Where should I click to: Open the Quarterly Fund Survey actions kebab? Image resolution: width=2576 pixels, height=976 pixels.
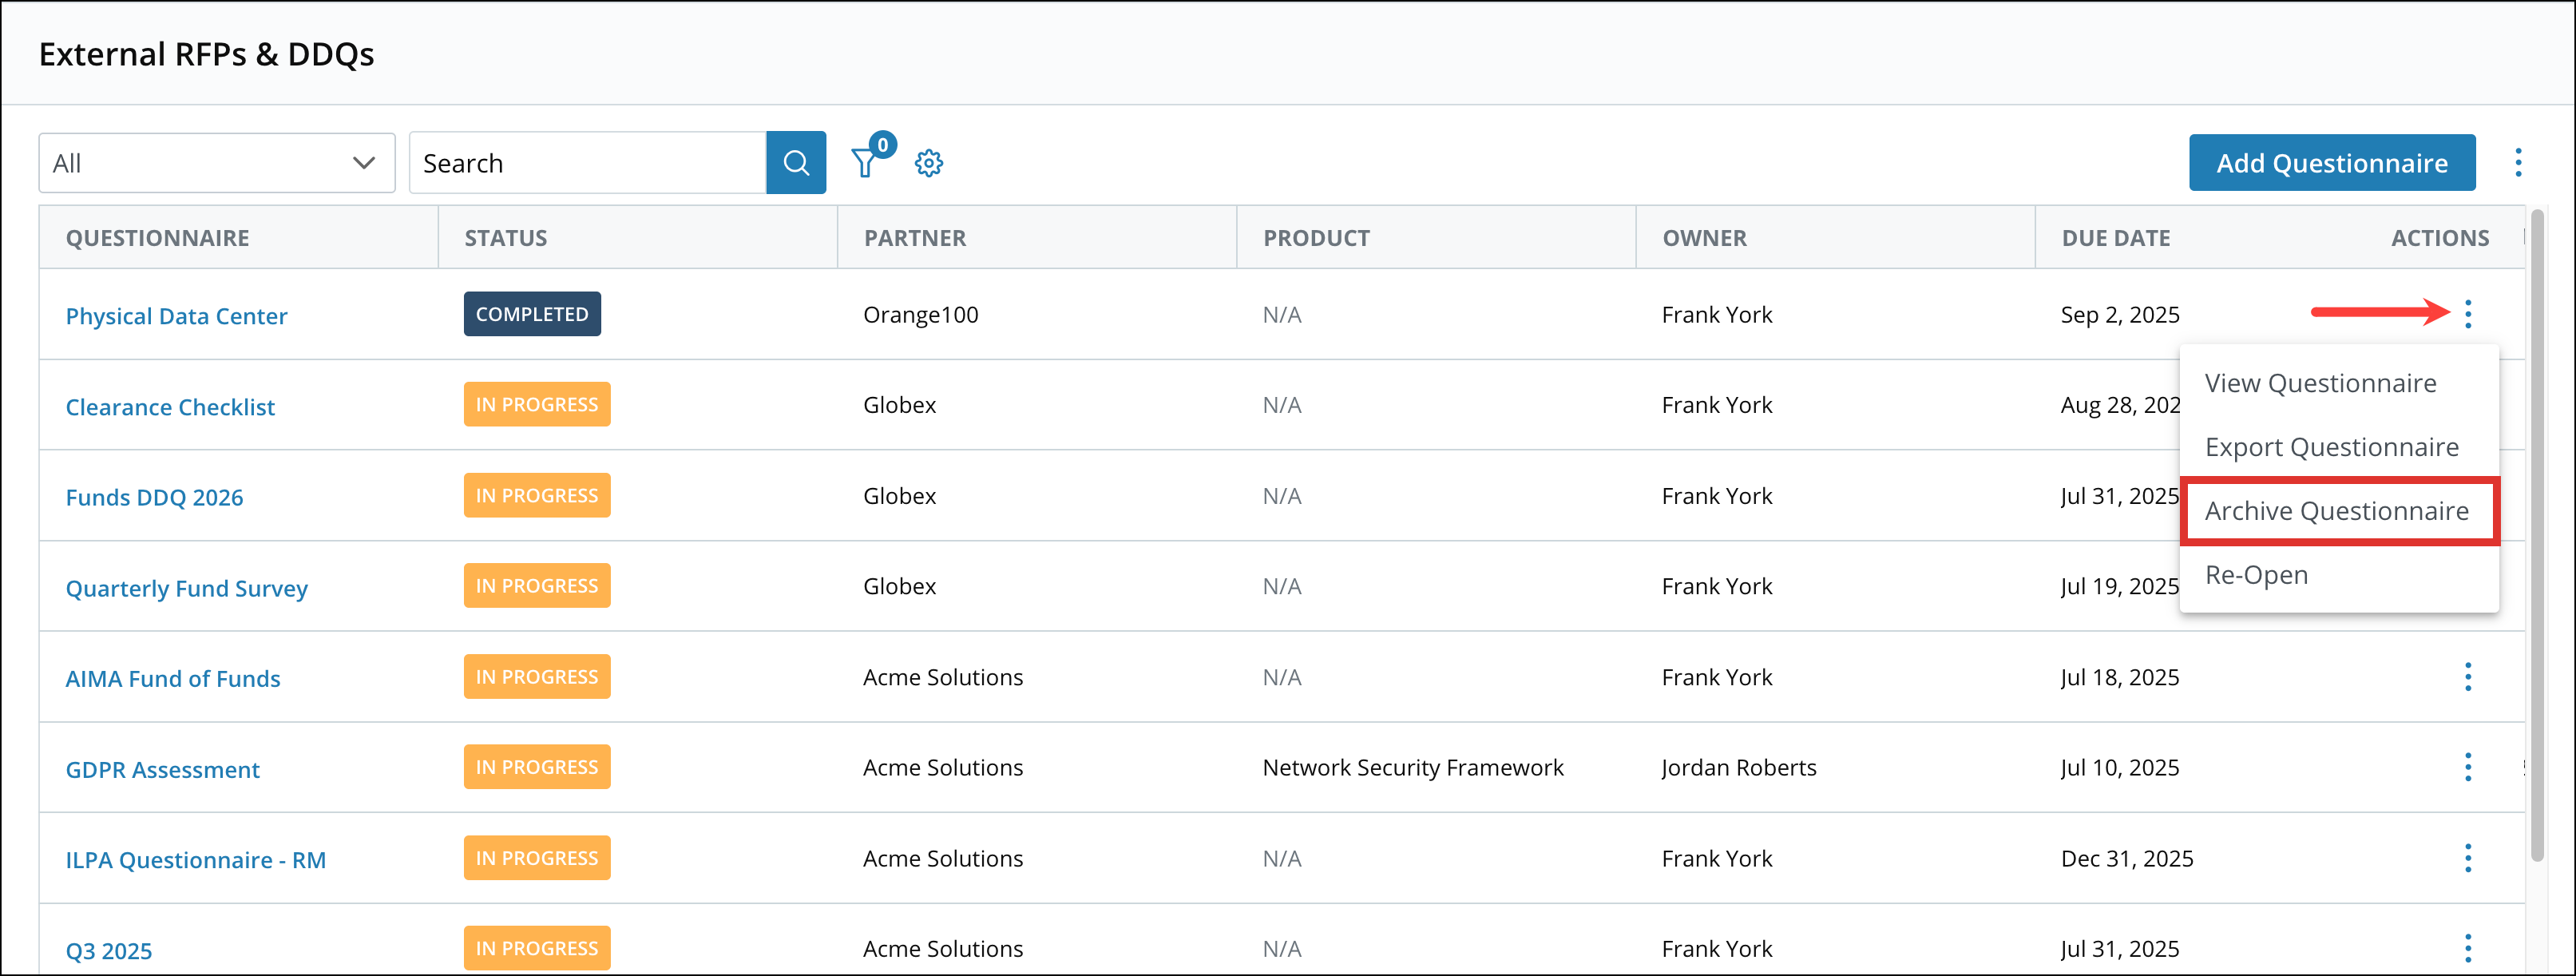pyautogui.click(x=2469, y=586)
